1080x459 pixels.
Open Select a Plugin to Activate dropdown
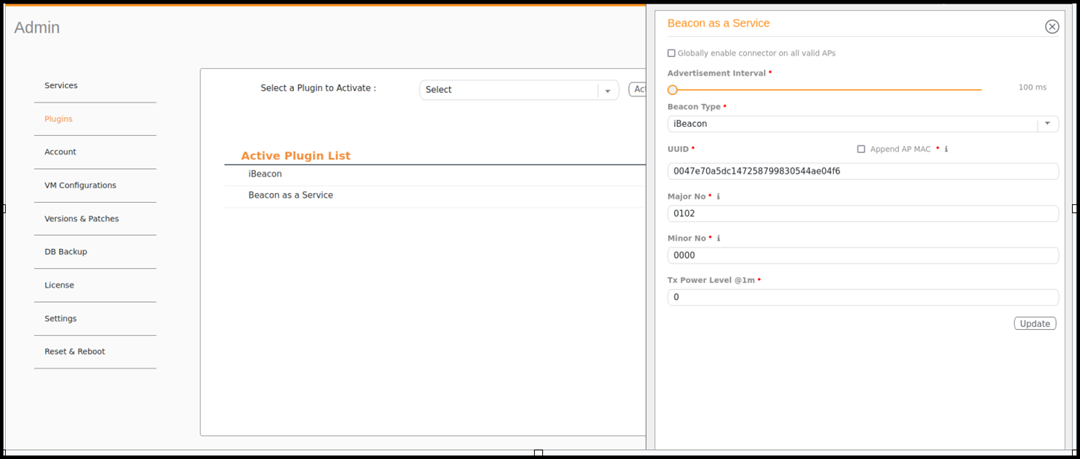point(519,90)
